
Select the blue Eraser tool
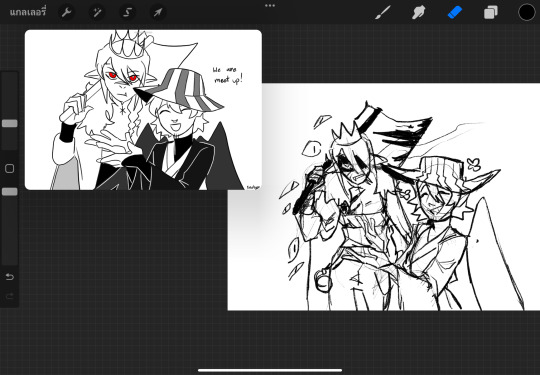click(x=455, y=13)
